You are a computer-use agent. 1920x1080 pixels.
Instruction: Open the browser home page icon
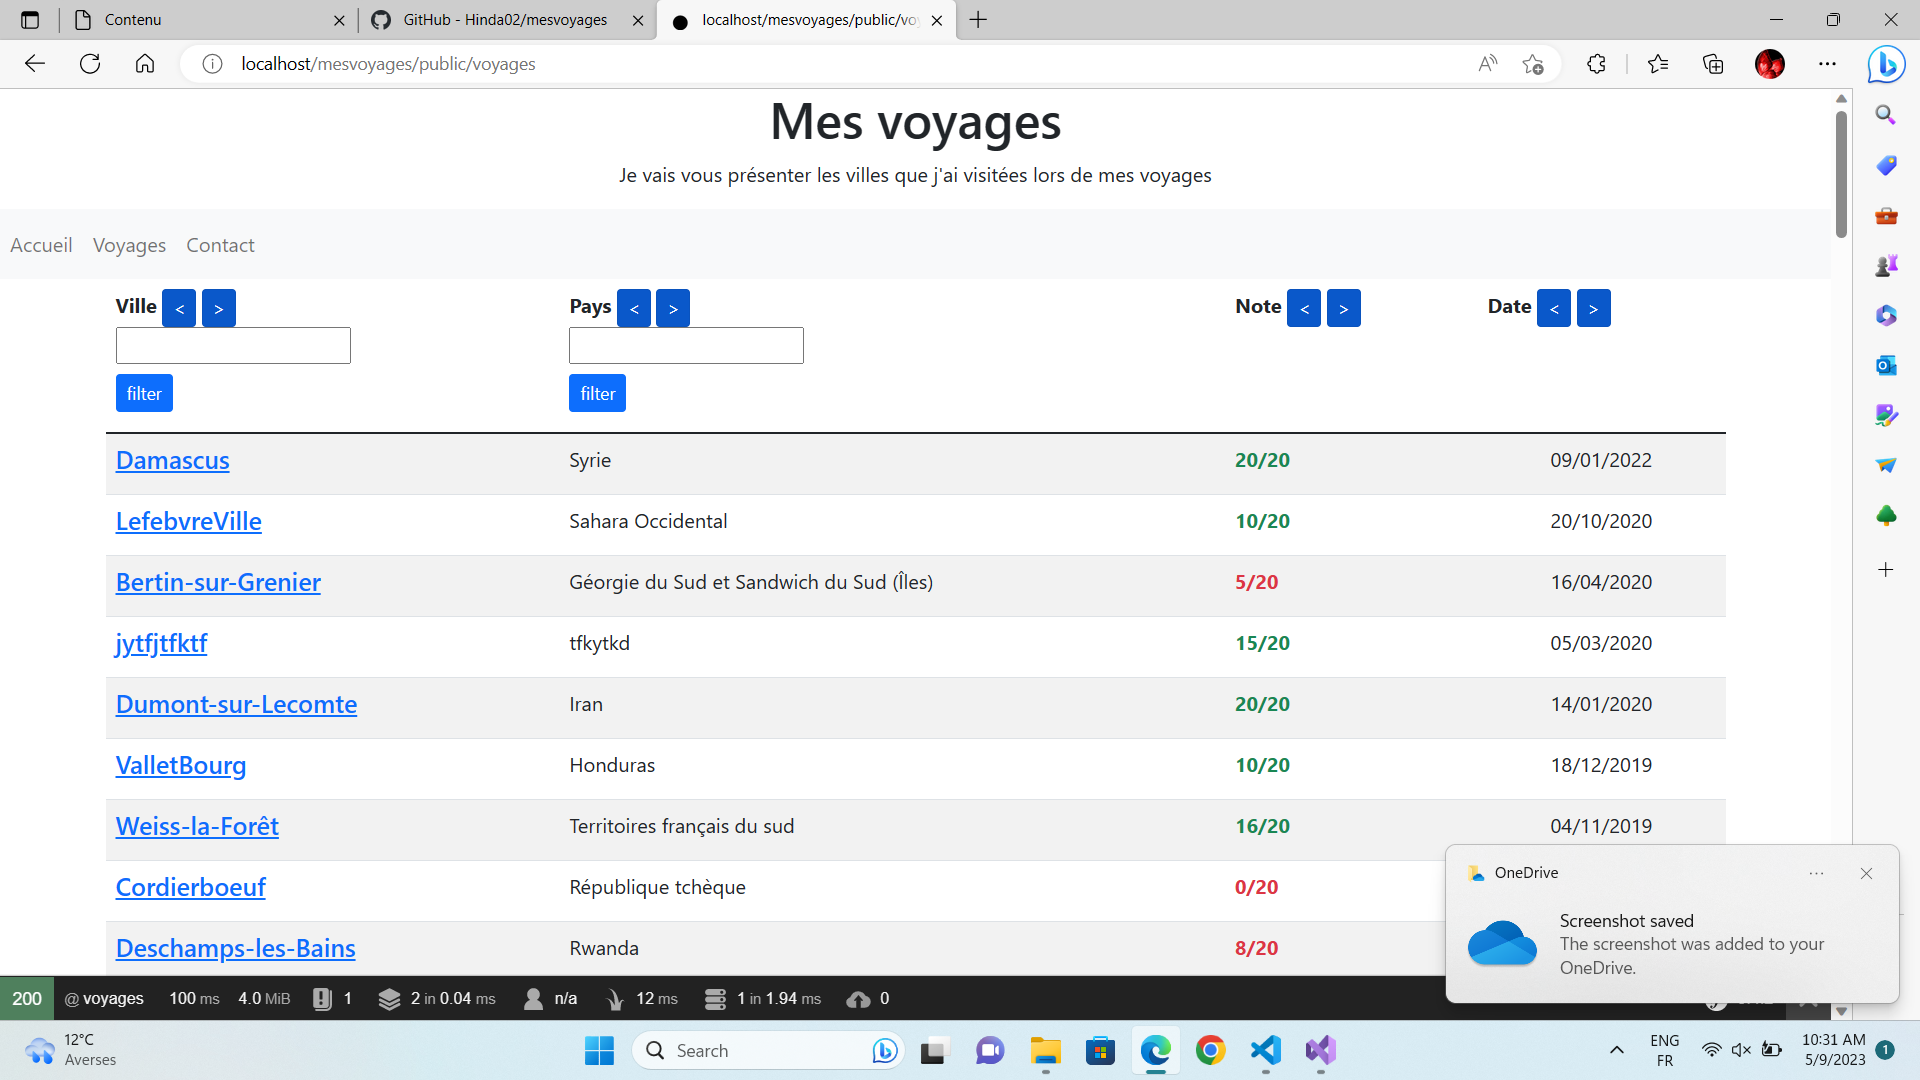click(x=145, y=64)
